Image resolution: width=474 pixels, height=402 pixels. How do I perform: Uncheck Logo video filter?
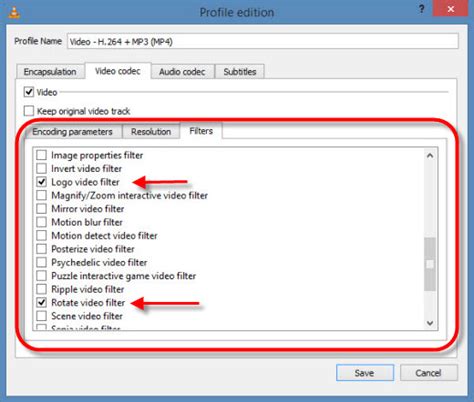pyautogui.click(x=41, y=182)
